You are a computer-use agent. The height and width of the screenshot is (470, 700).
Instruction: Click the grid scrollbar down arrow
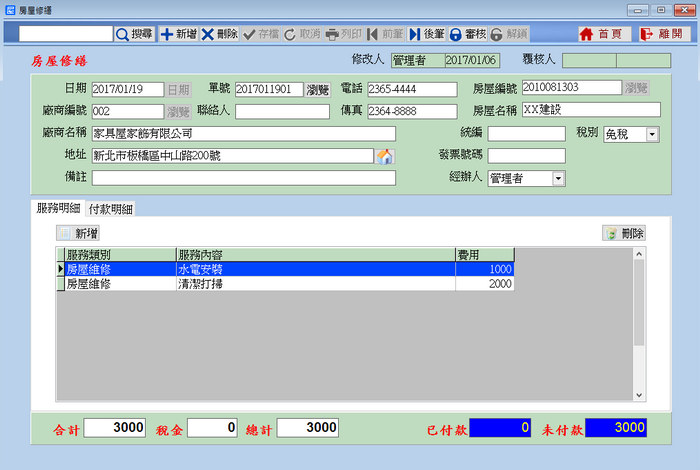point(639,395)
